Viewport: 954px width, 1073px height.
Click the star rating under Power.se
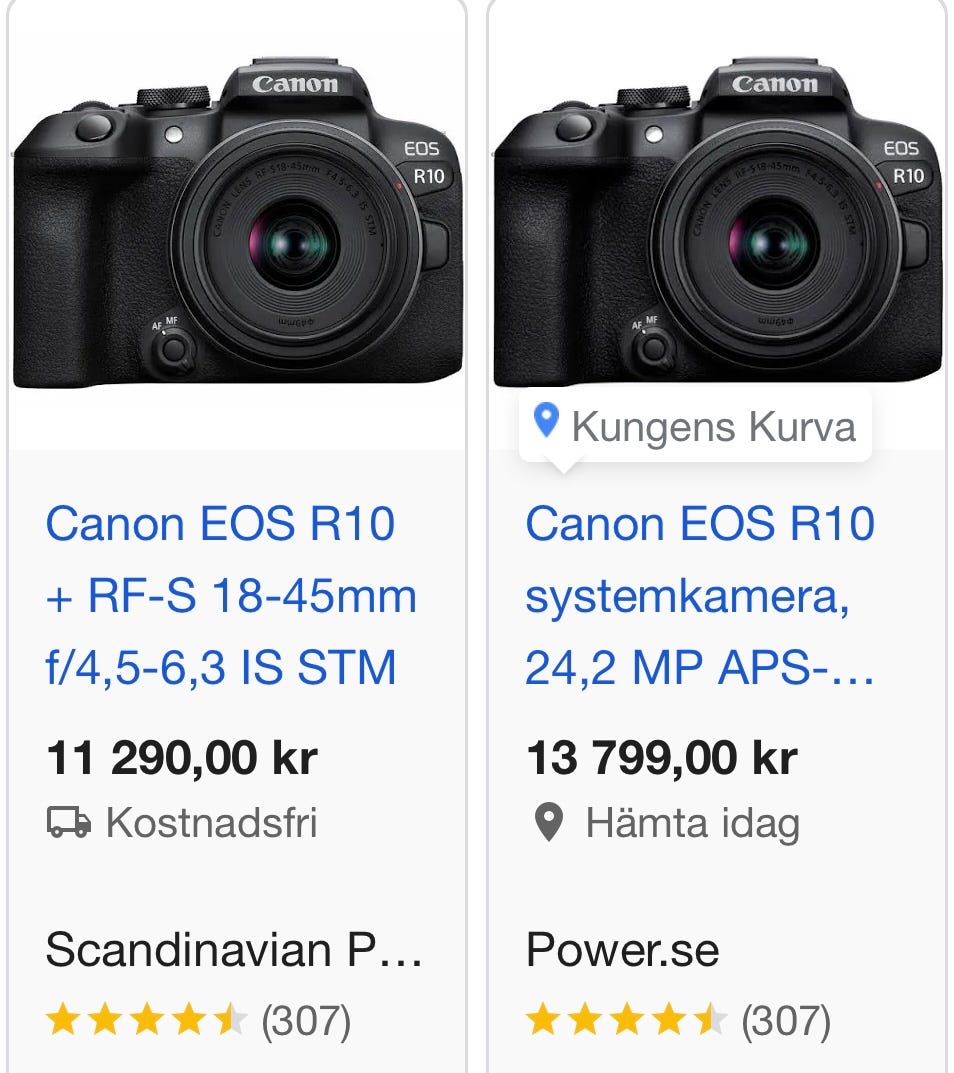point(626,1020)
